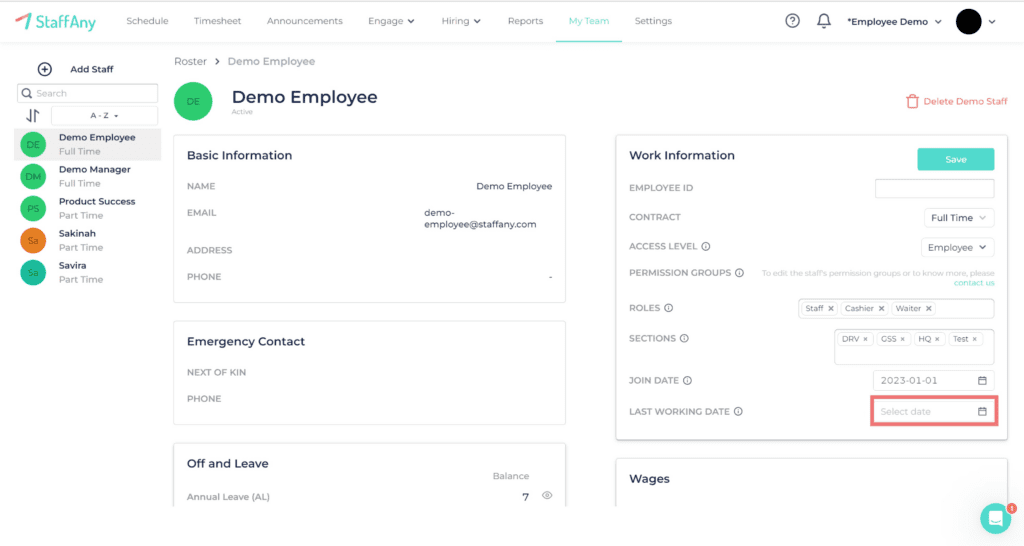Click the info icon next to Access Level
Screen dimensions: 1024x546
[x=706, y=246]
